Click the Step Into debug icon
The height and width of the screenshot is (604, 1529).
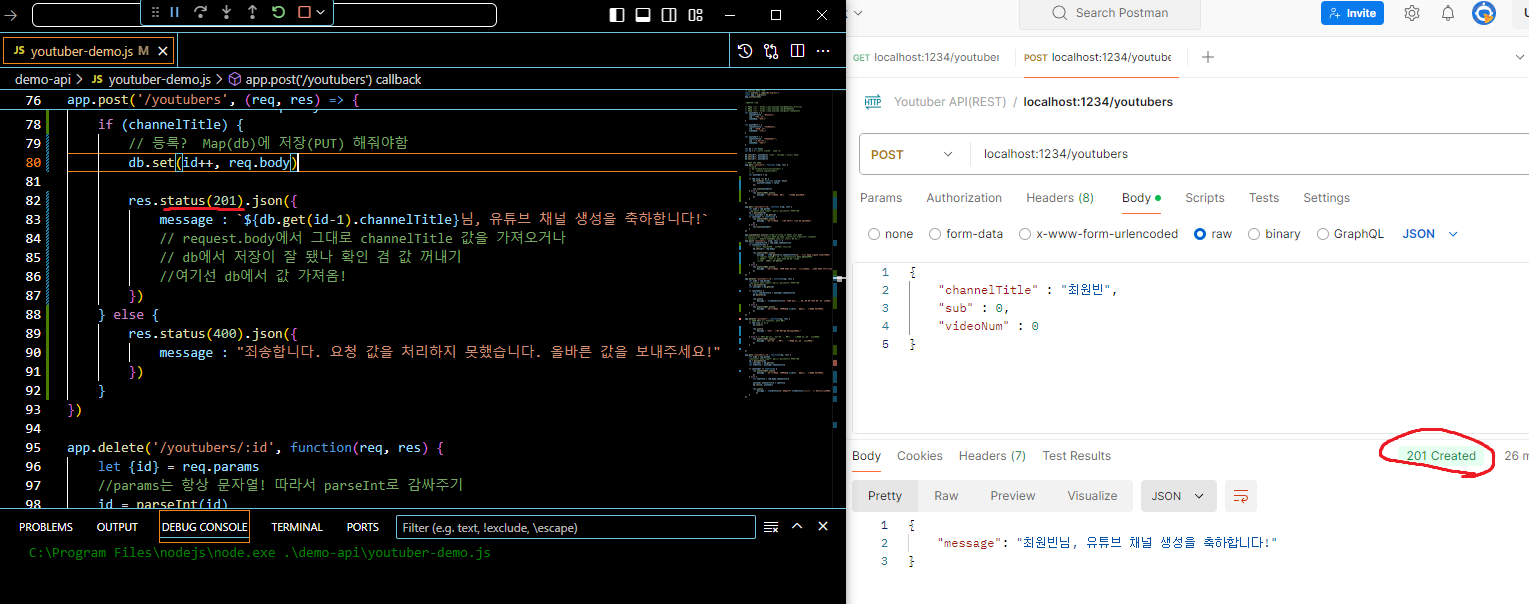tap(227, 12)
